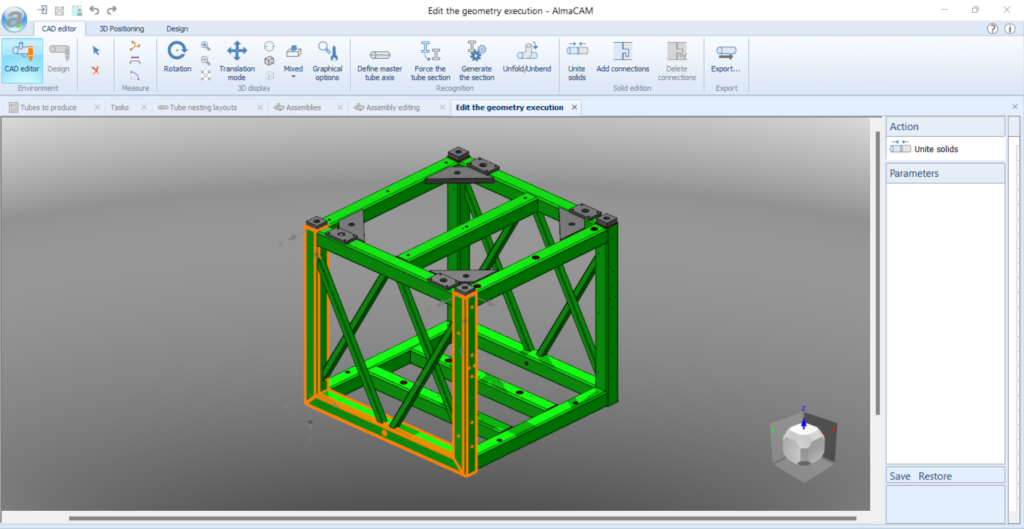Close the Edit the geometry execution tab
The image size is (1024, 529).
pos(575,107)
